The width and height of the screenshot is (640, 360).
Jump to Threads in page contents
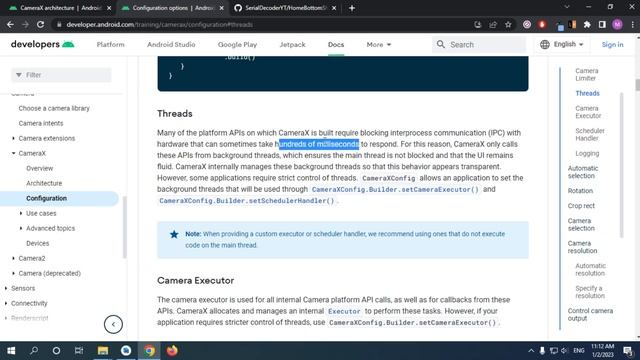click(587, 93)
